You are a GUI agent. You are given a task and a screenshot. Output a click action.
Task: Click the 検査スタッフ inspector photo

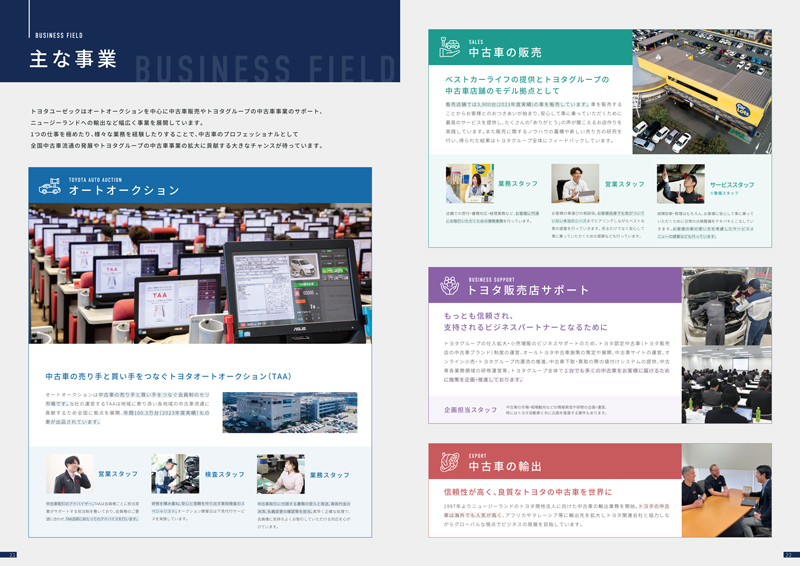click(x=175, y=474)
